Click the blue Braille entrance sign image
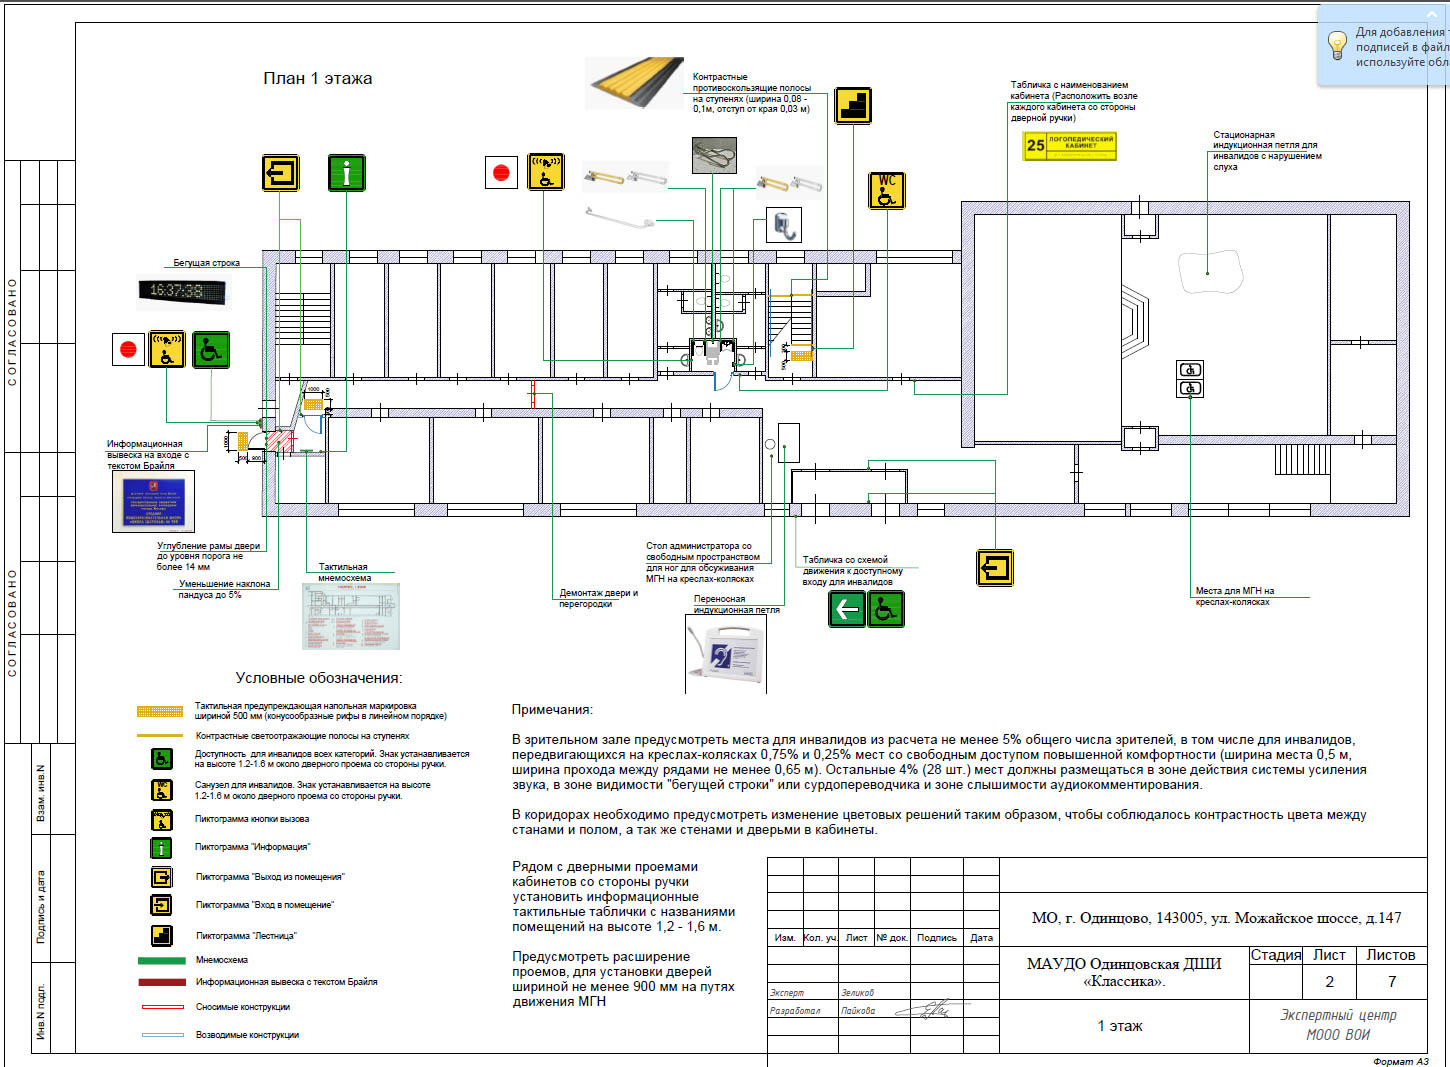 [153, 501]
